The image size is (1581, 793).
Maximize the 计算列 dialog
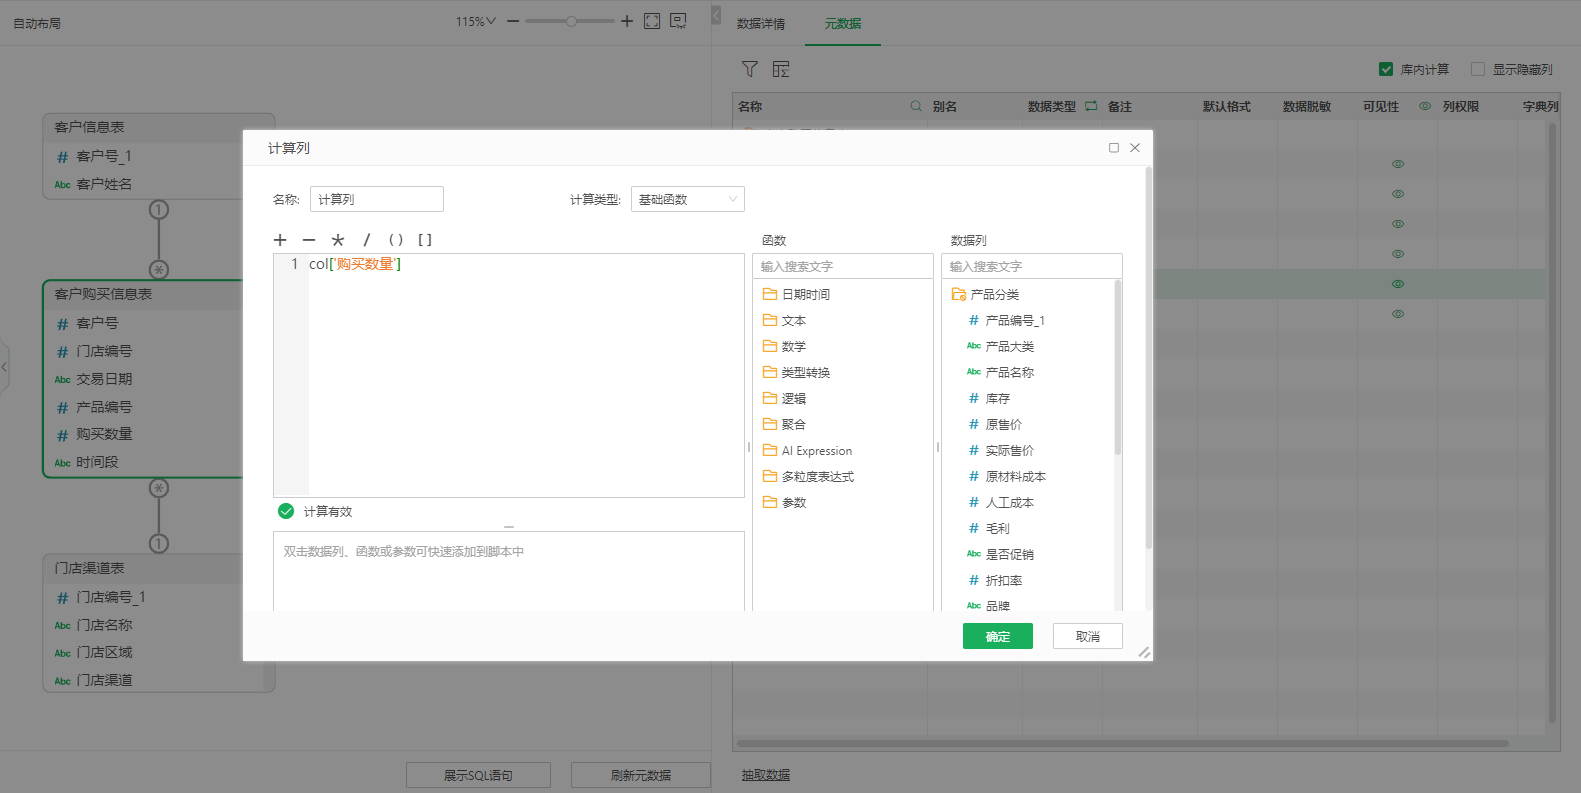pyautogui.click(x=1114, y=148)
